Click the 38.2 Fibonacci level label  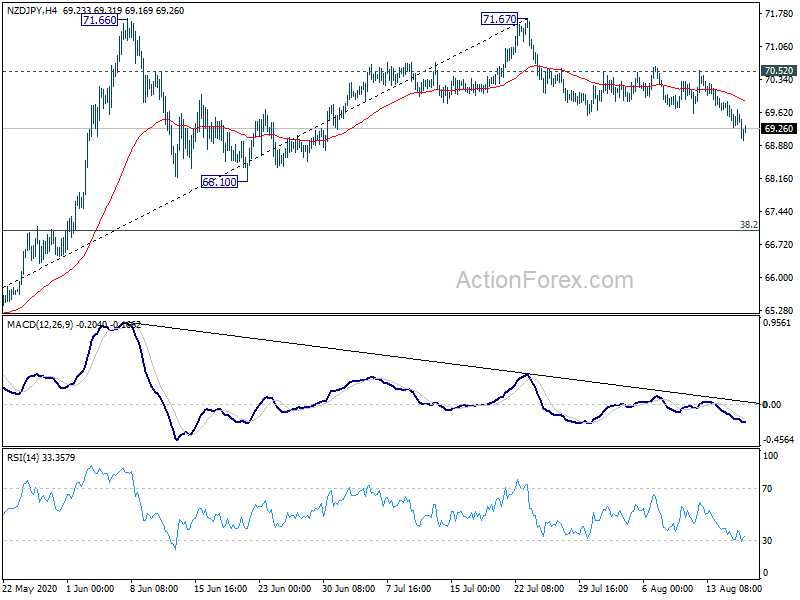coord(749,224)
